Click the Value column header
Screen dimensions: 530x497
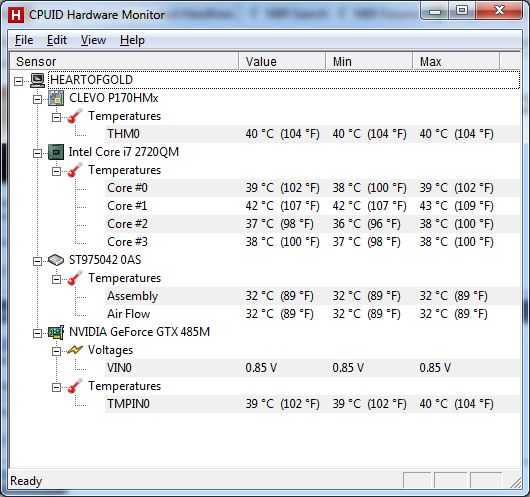tap(282, 62)
